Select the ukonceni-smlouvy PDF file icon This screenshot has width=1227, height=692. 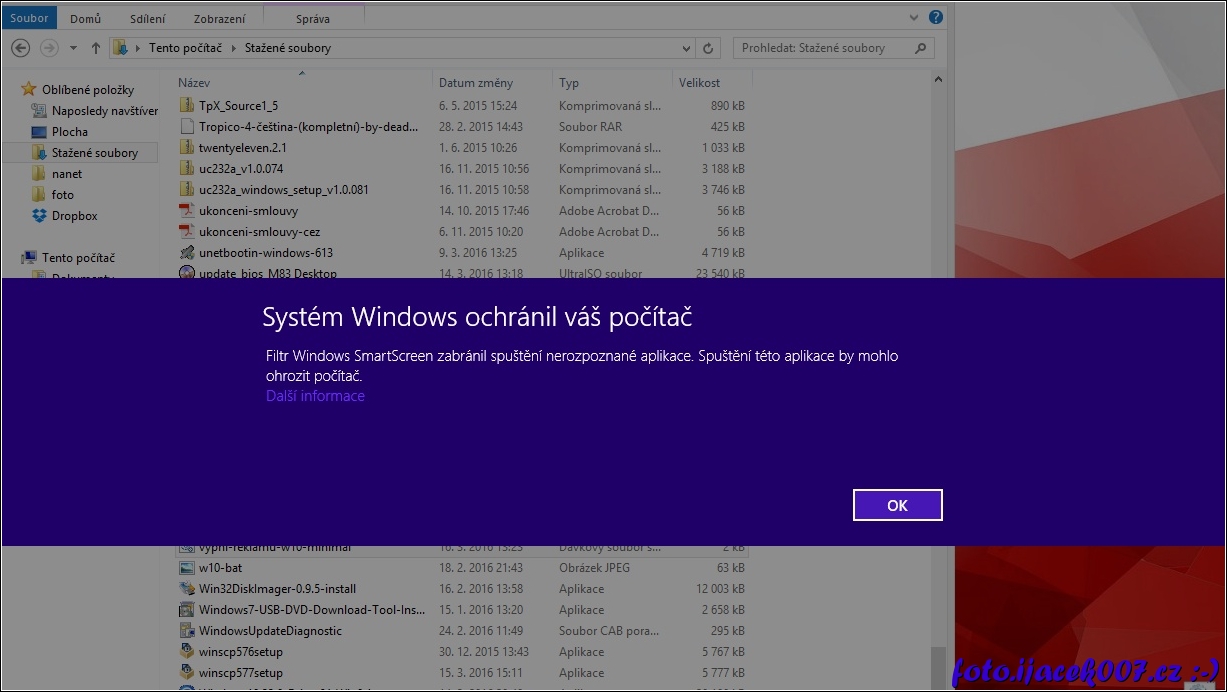(x=186, y=211)
